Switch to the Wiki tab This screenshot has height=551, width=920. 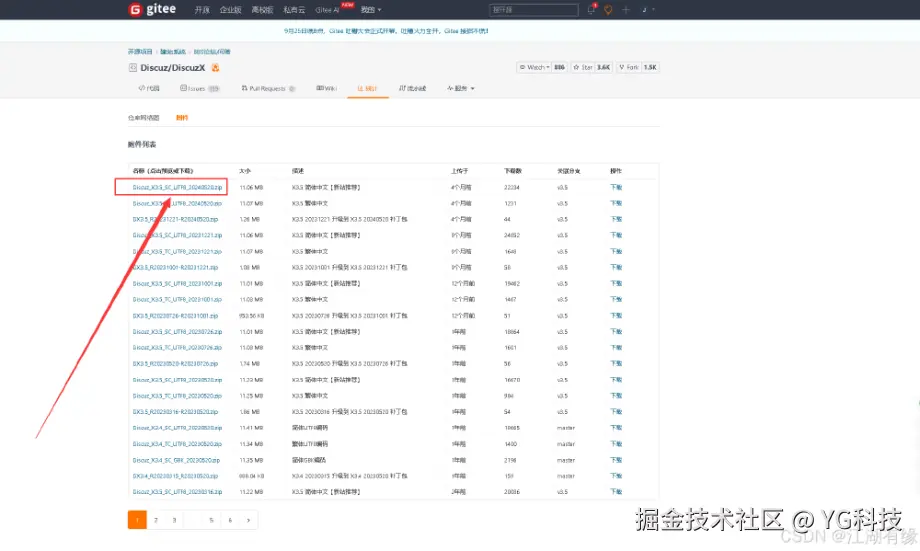click(326, 89)
